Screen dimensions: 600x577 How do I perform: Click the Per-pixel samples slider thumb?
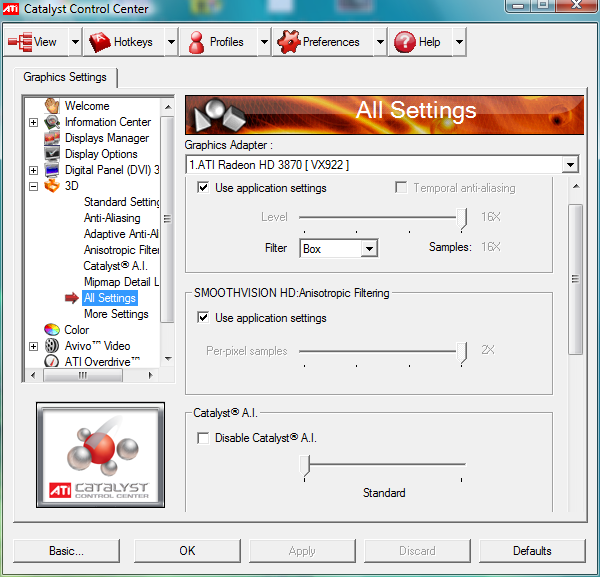462,352
